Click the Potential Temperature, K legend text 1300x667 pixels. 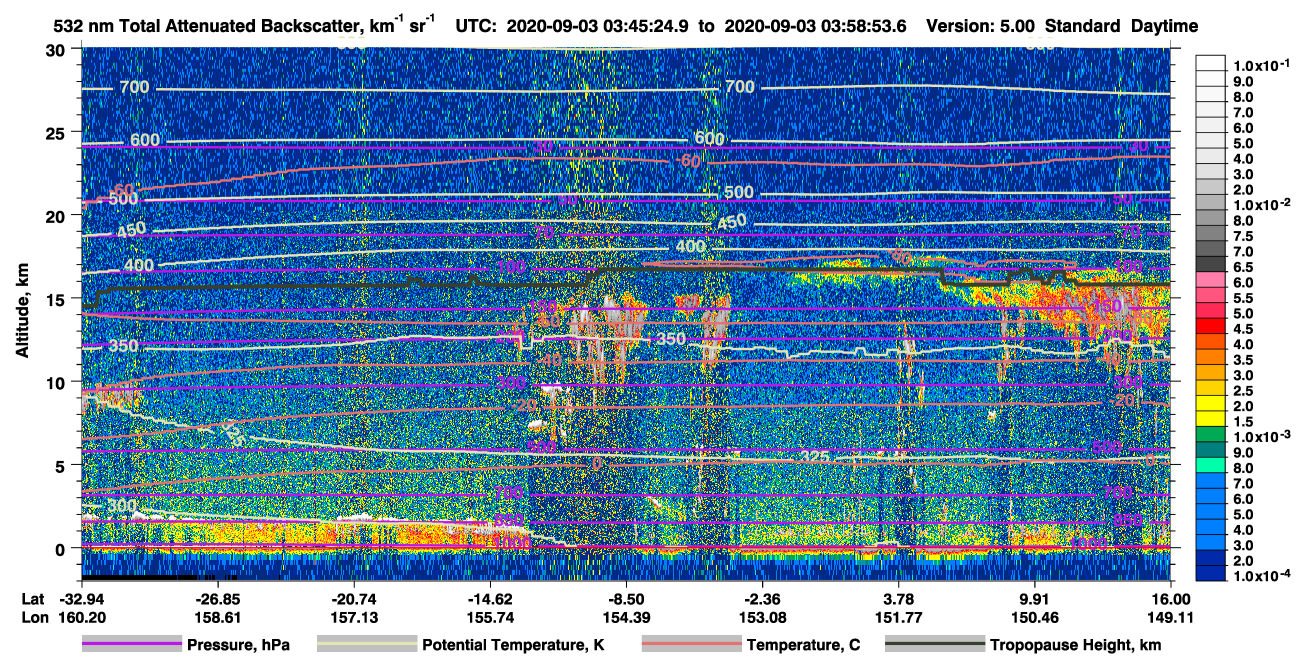[513, 646]
